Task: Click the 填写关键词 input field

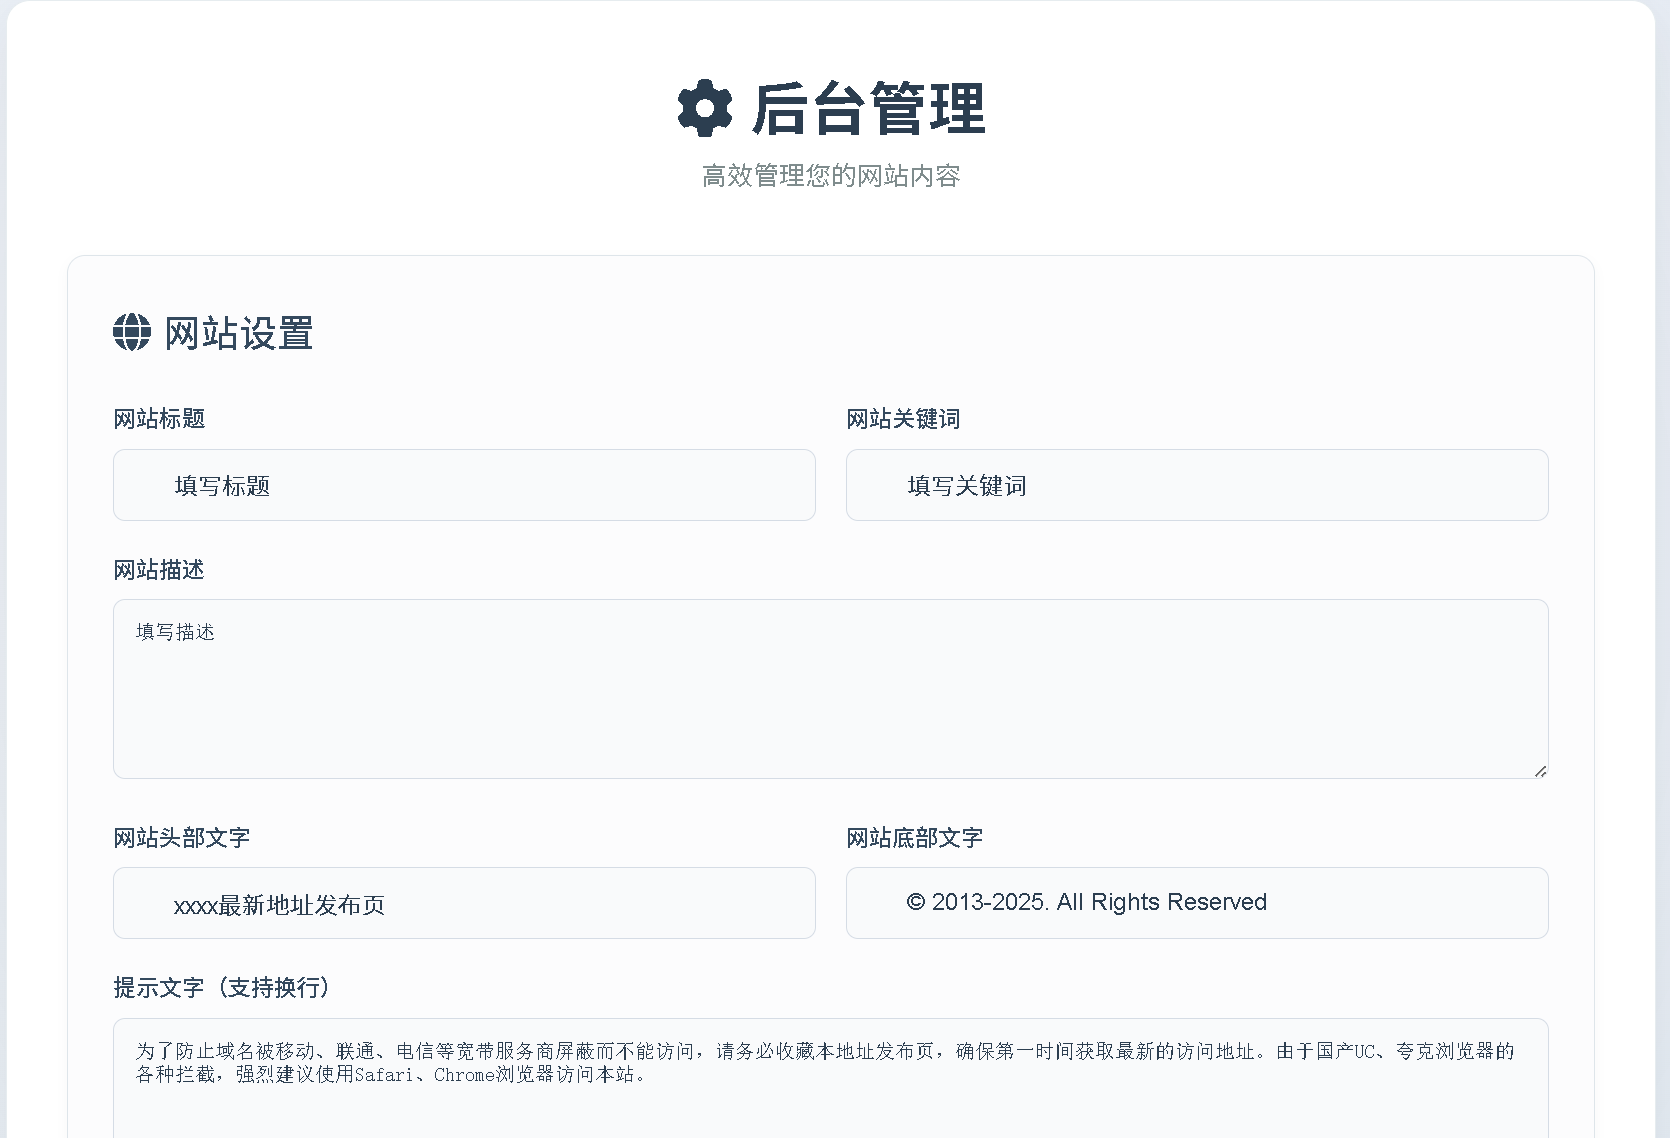Action: [x=1196, y=485]
